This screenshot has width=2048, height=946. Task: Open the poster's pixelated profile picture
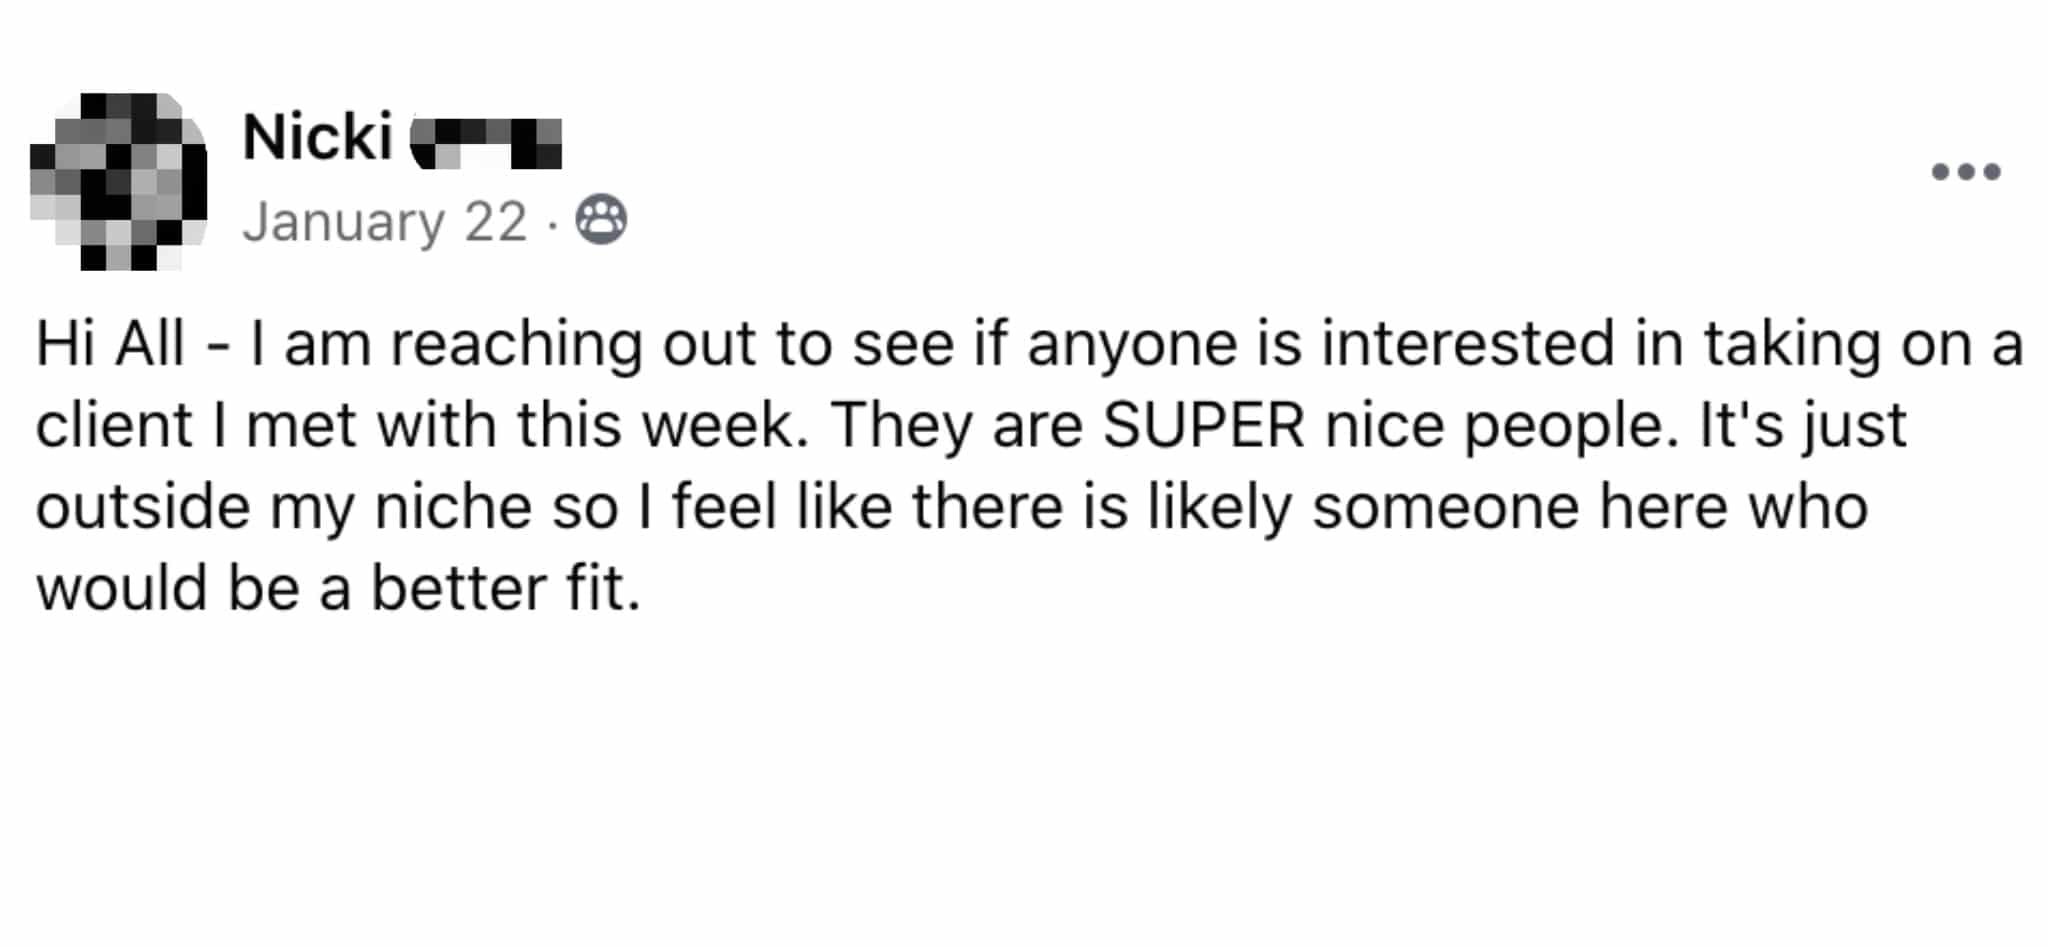tap(118, 182)
